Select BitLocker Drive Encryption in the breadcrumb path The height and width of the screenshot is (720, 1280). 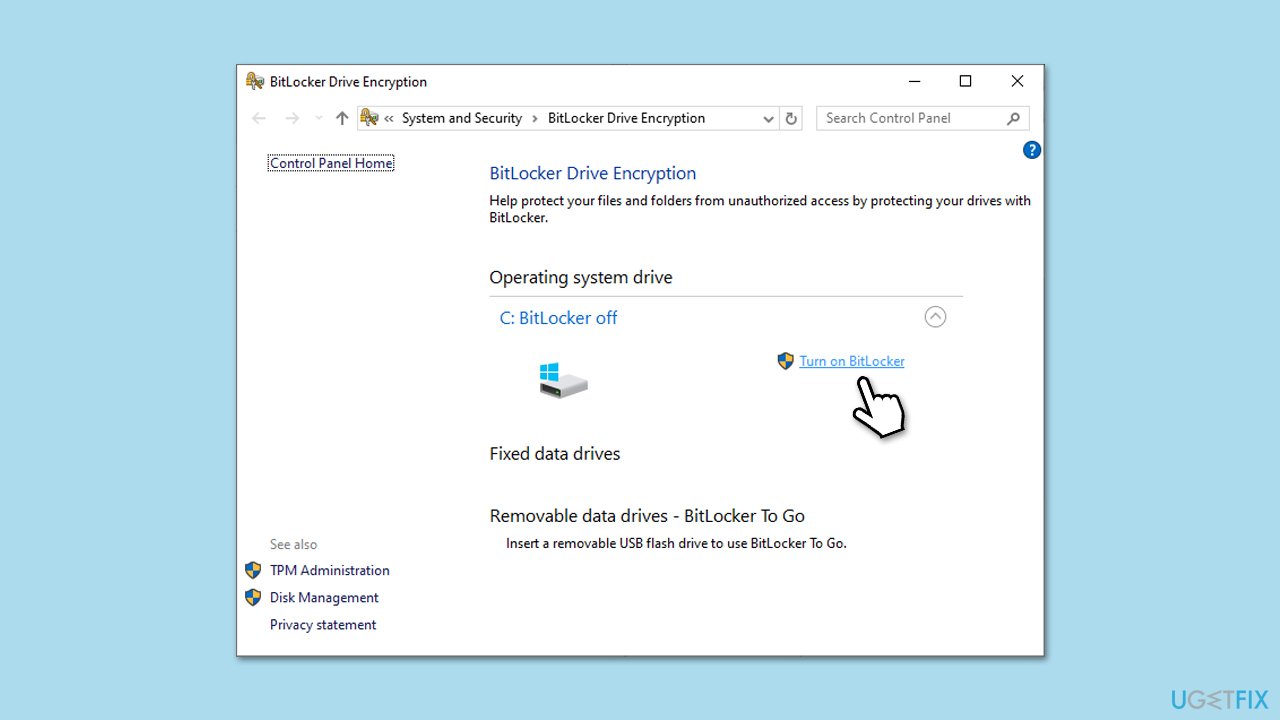pyautogui.click(x=626, y=118)
